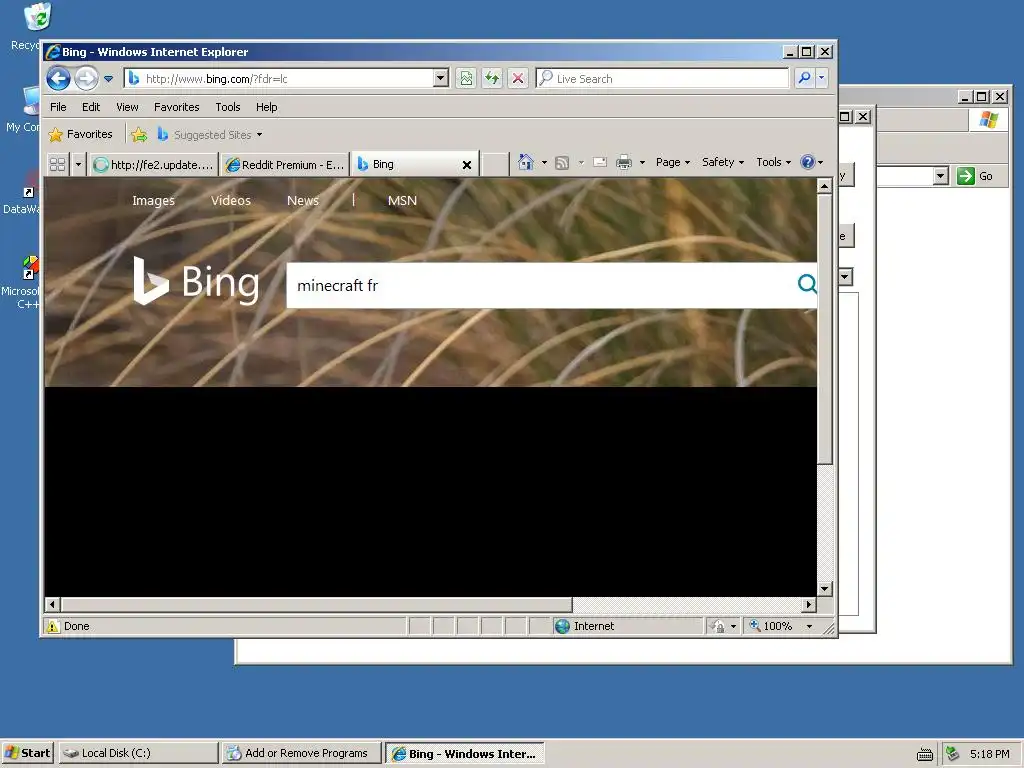The height and width of the screenshot is (768, 1024).
Task: Toggle the Compatibility View icon
Action: click(x=466, y=79)
